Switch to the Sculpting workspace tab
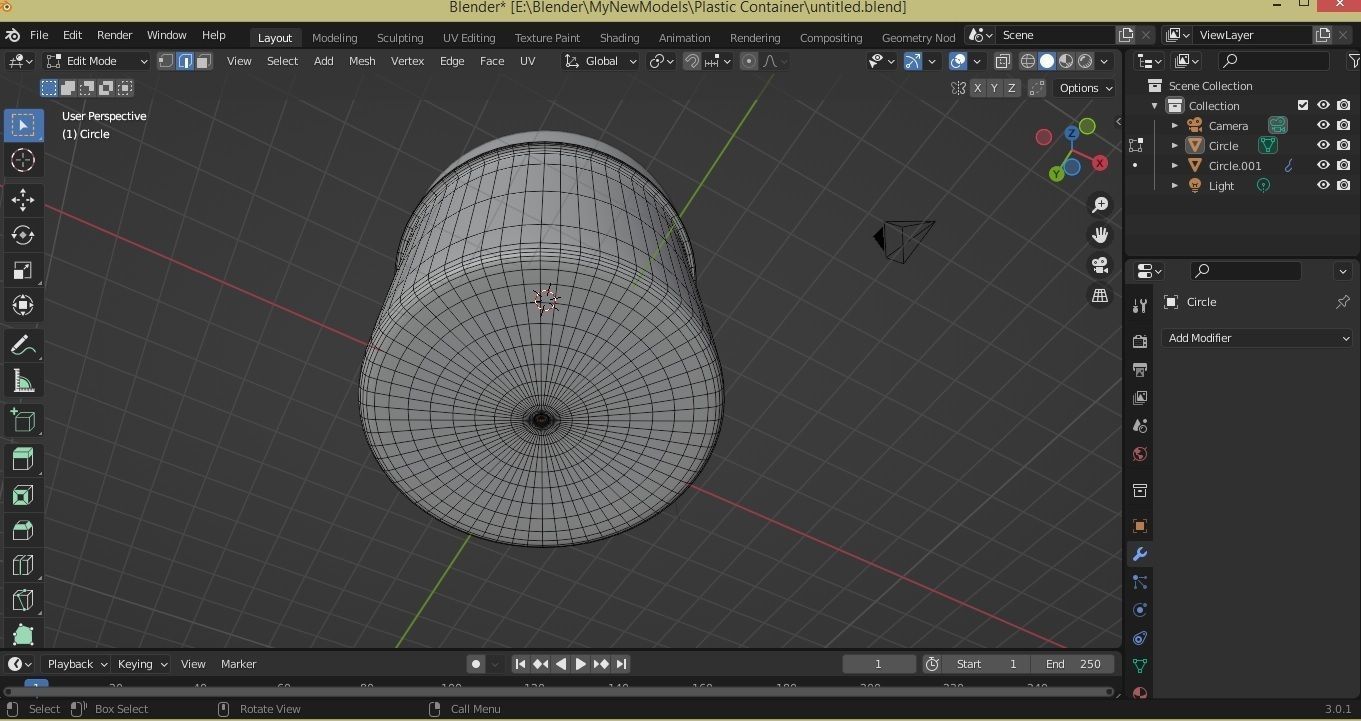Viewport: 1361px width, 721px height. click(399, 38)
